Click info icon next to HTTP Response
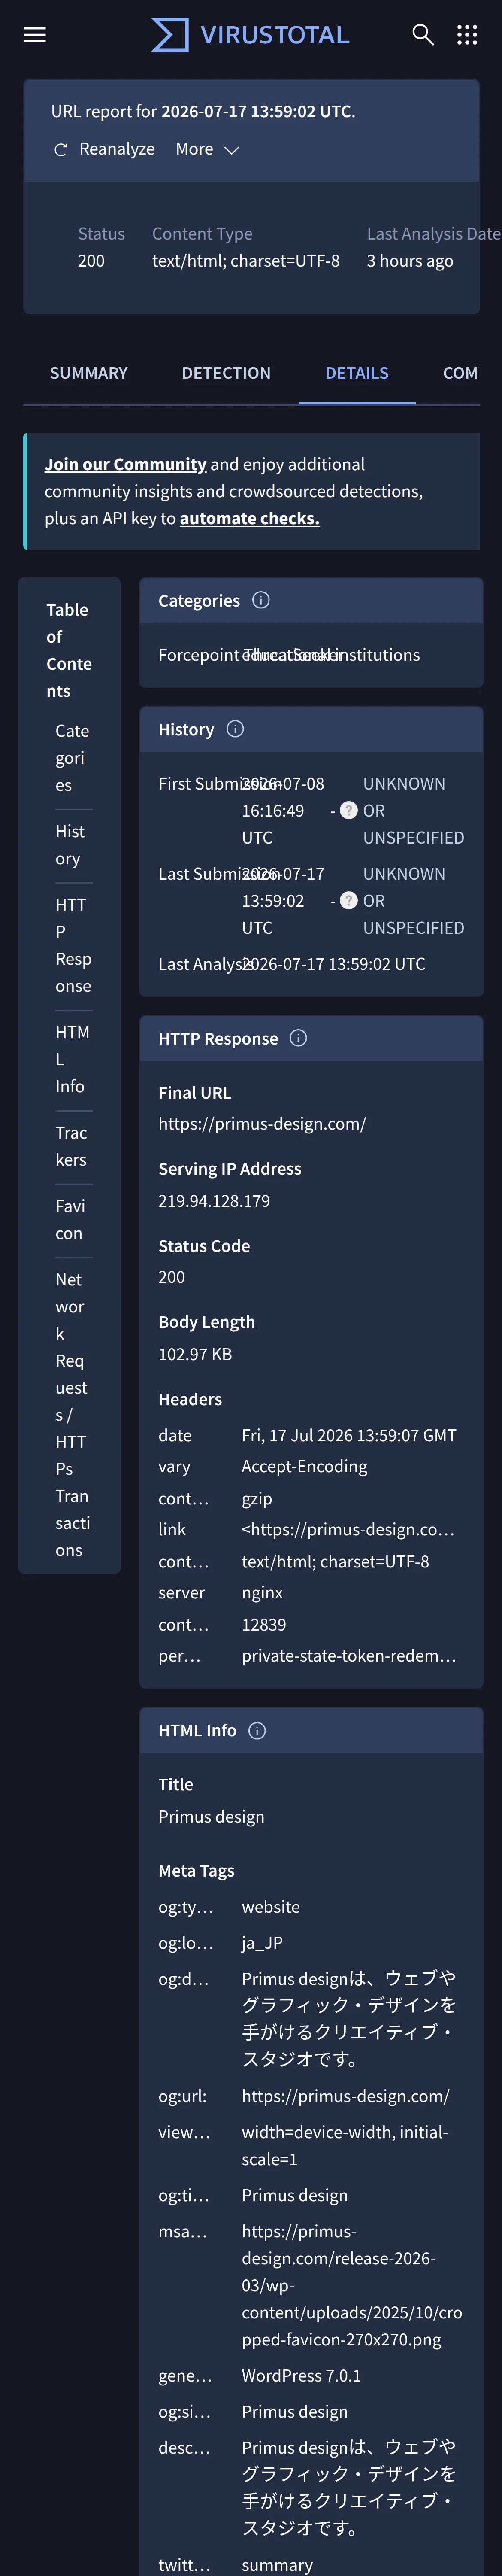Screen dimensions: 502x2576 coord(298,1038)
